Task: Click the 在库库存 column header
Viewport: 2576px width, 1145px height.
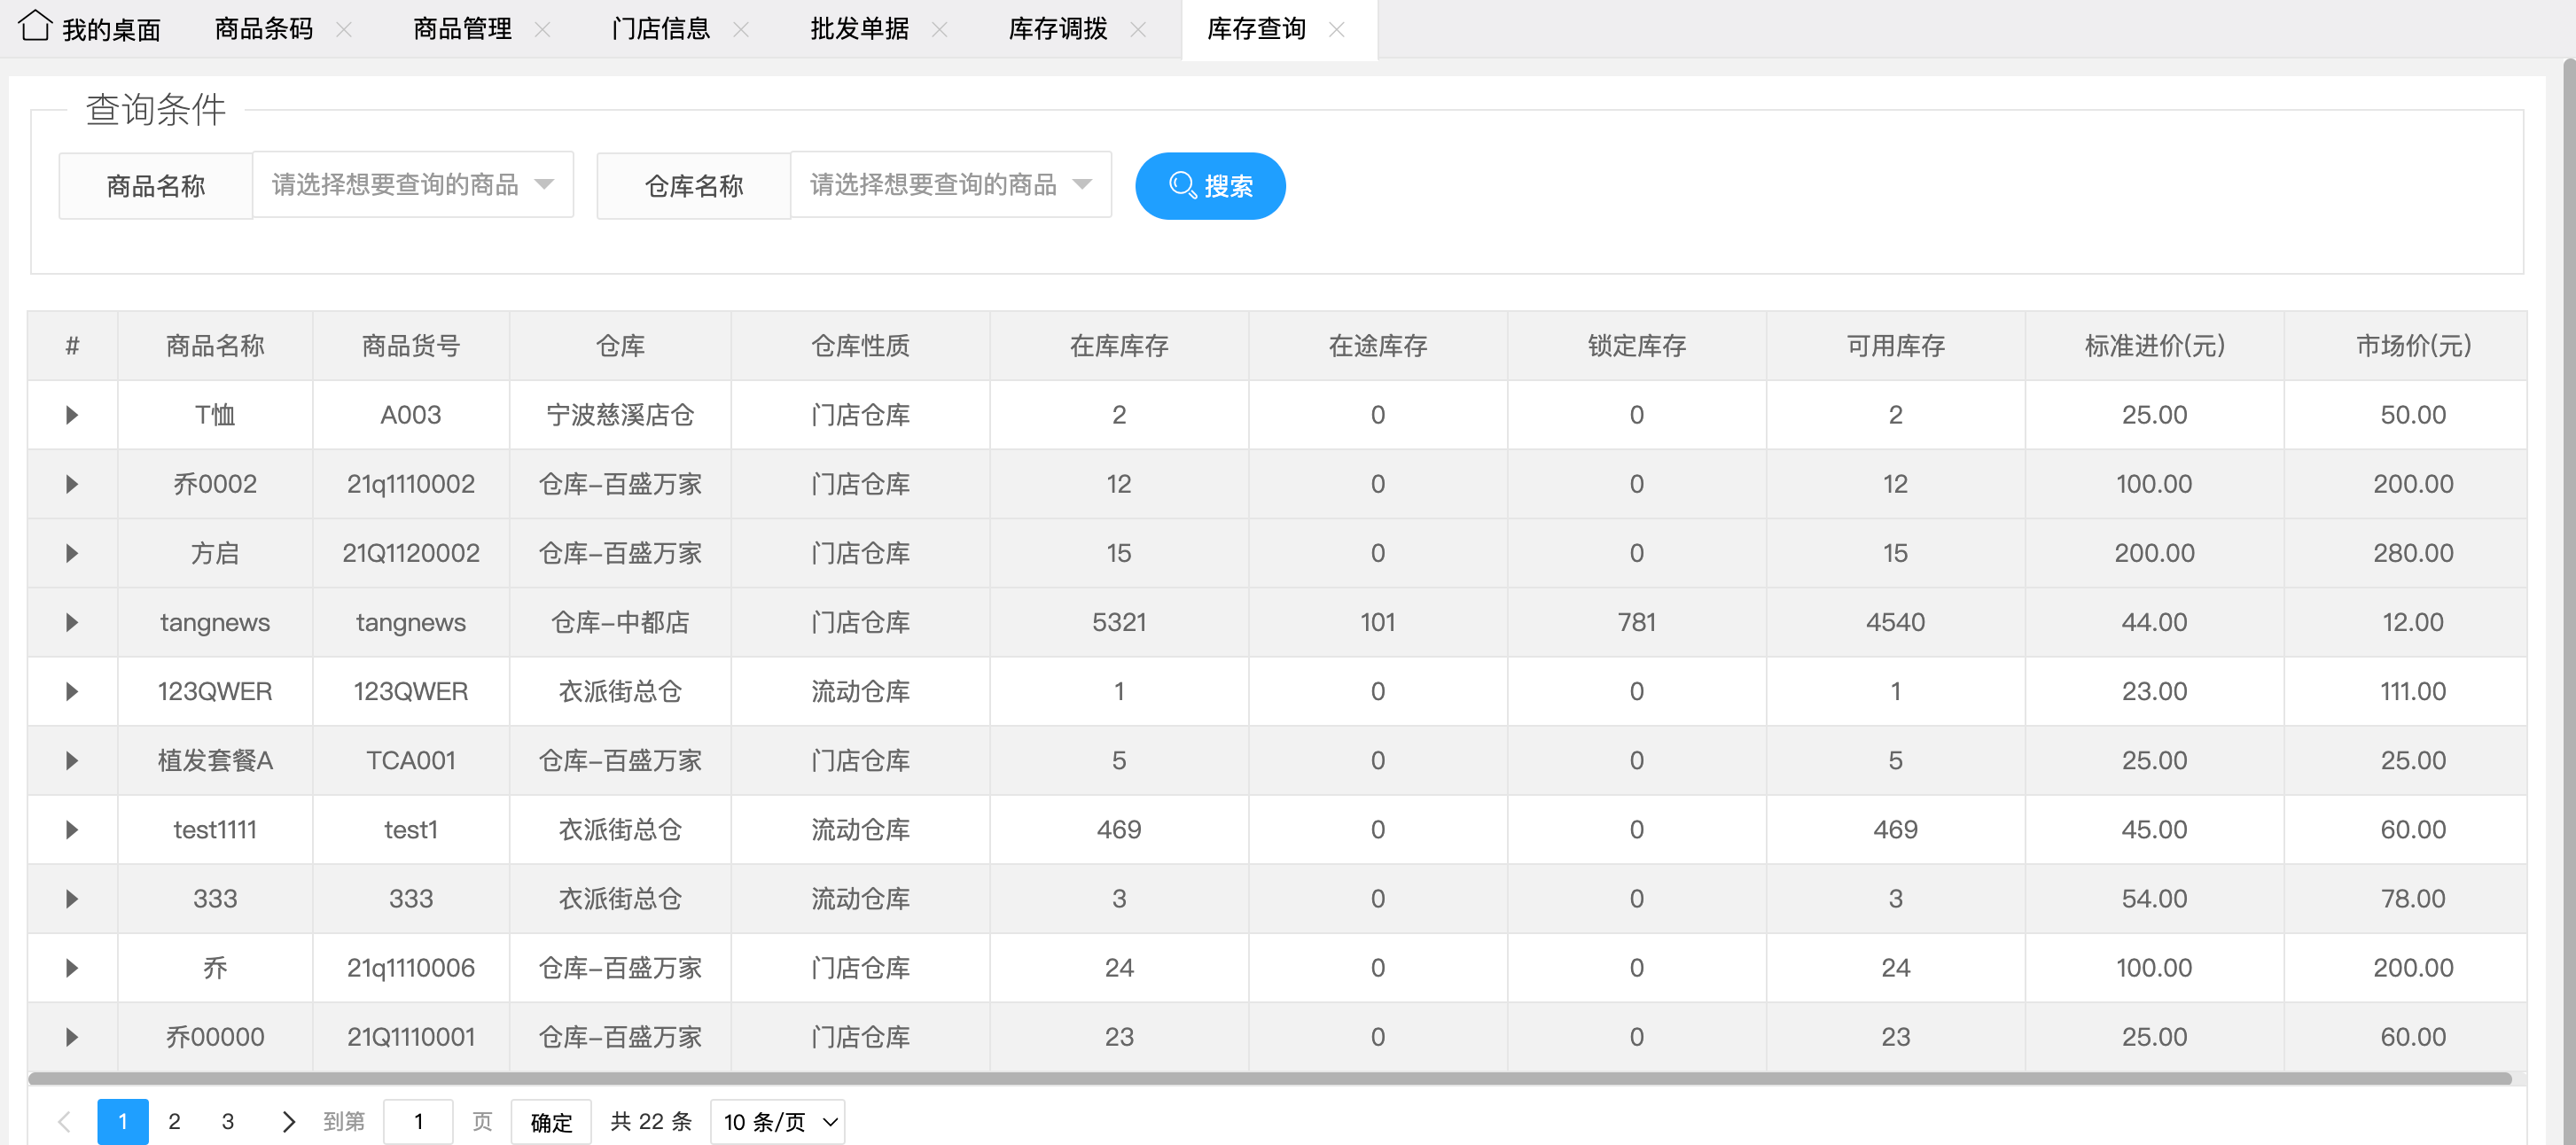Action: click(x=1119, y=346)
